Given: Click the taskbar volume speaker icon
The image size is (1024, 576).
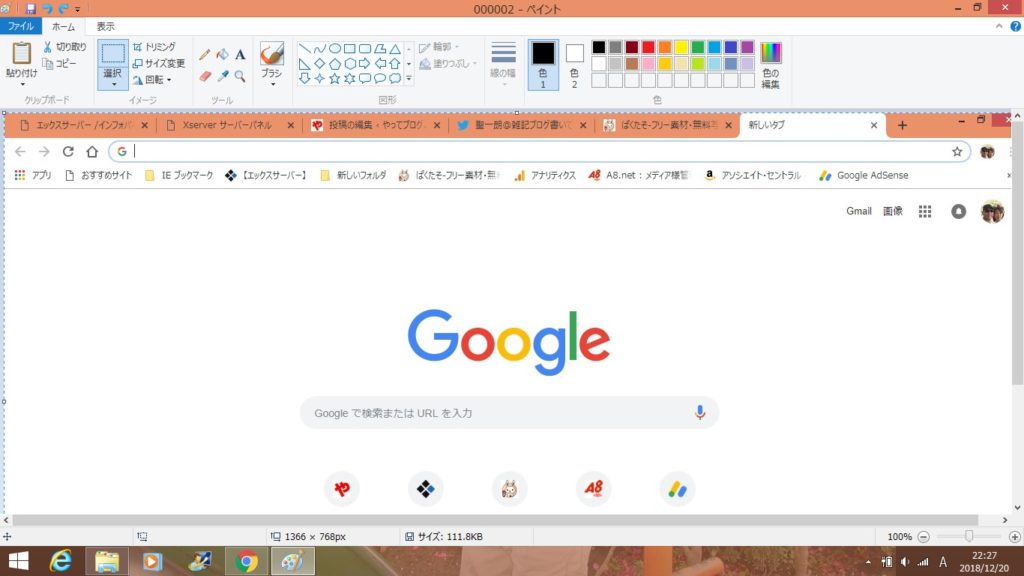Looking at the screenshot, I should coord(904,562).
